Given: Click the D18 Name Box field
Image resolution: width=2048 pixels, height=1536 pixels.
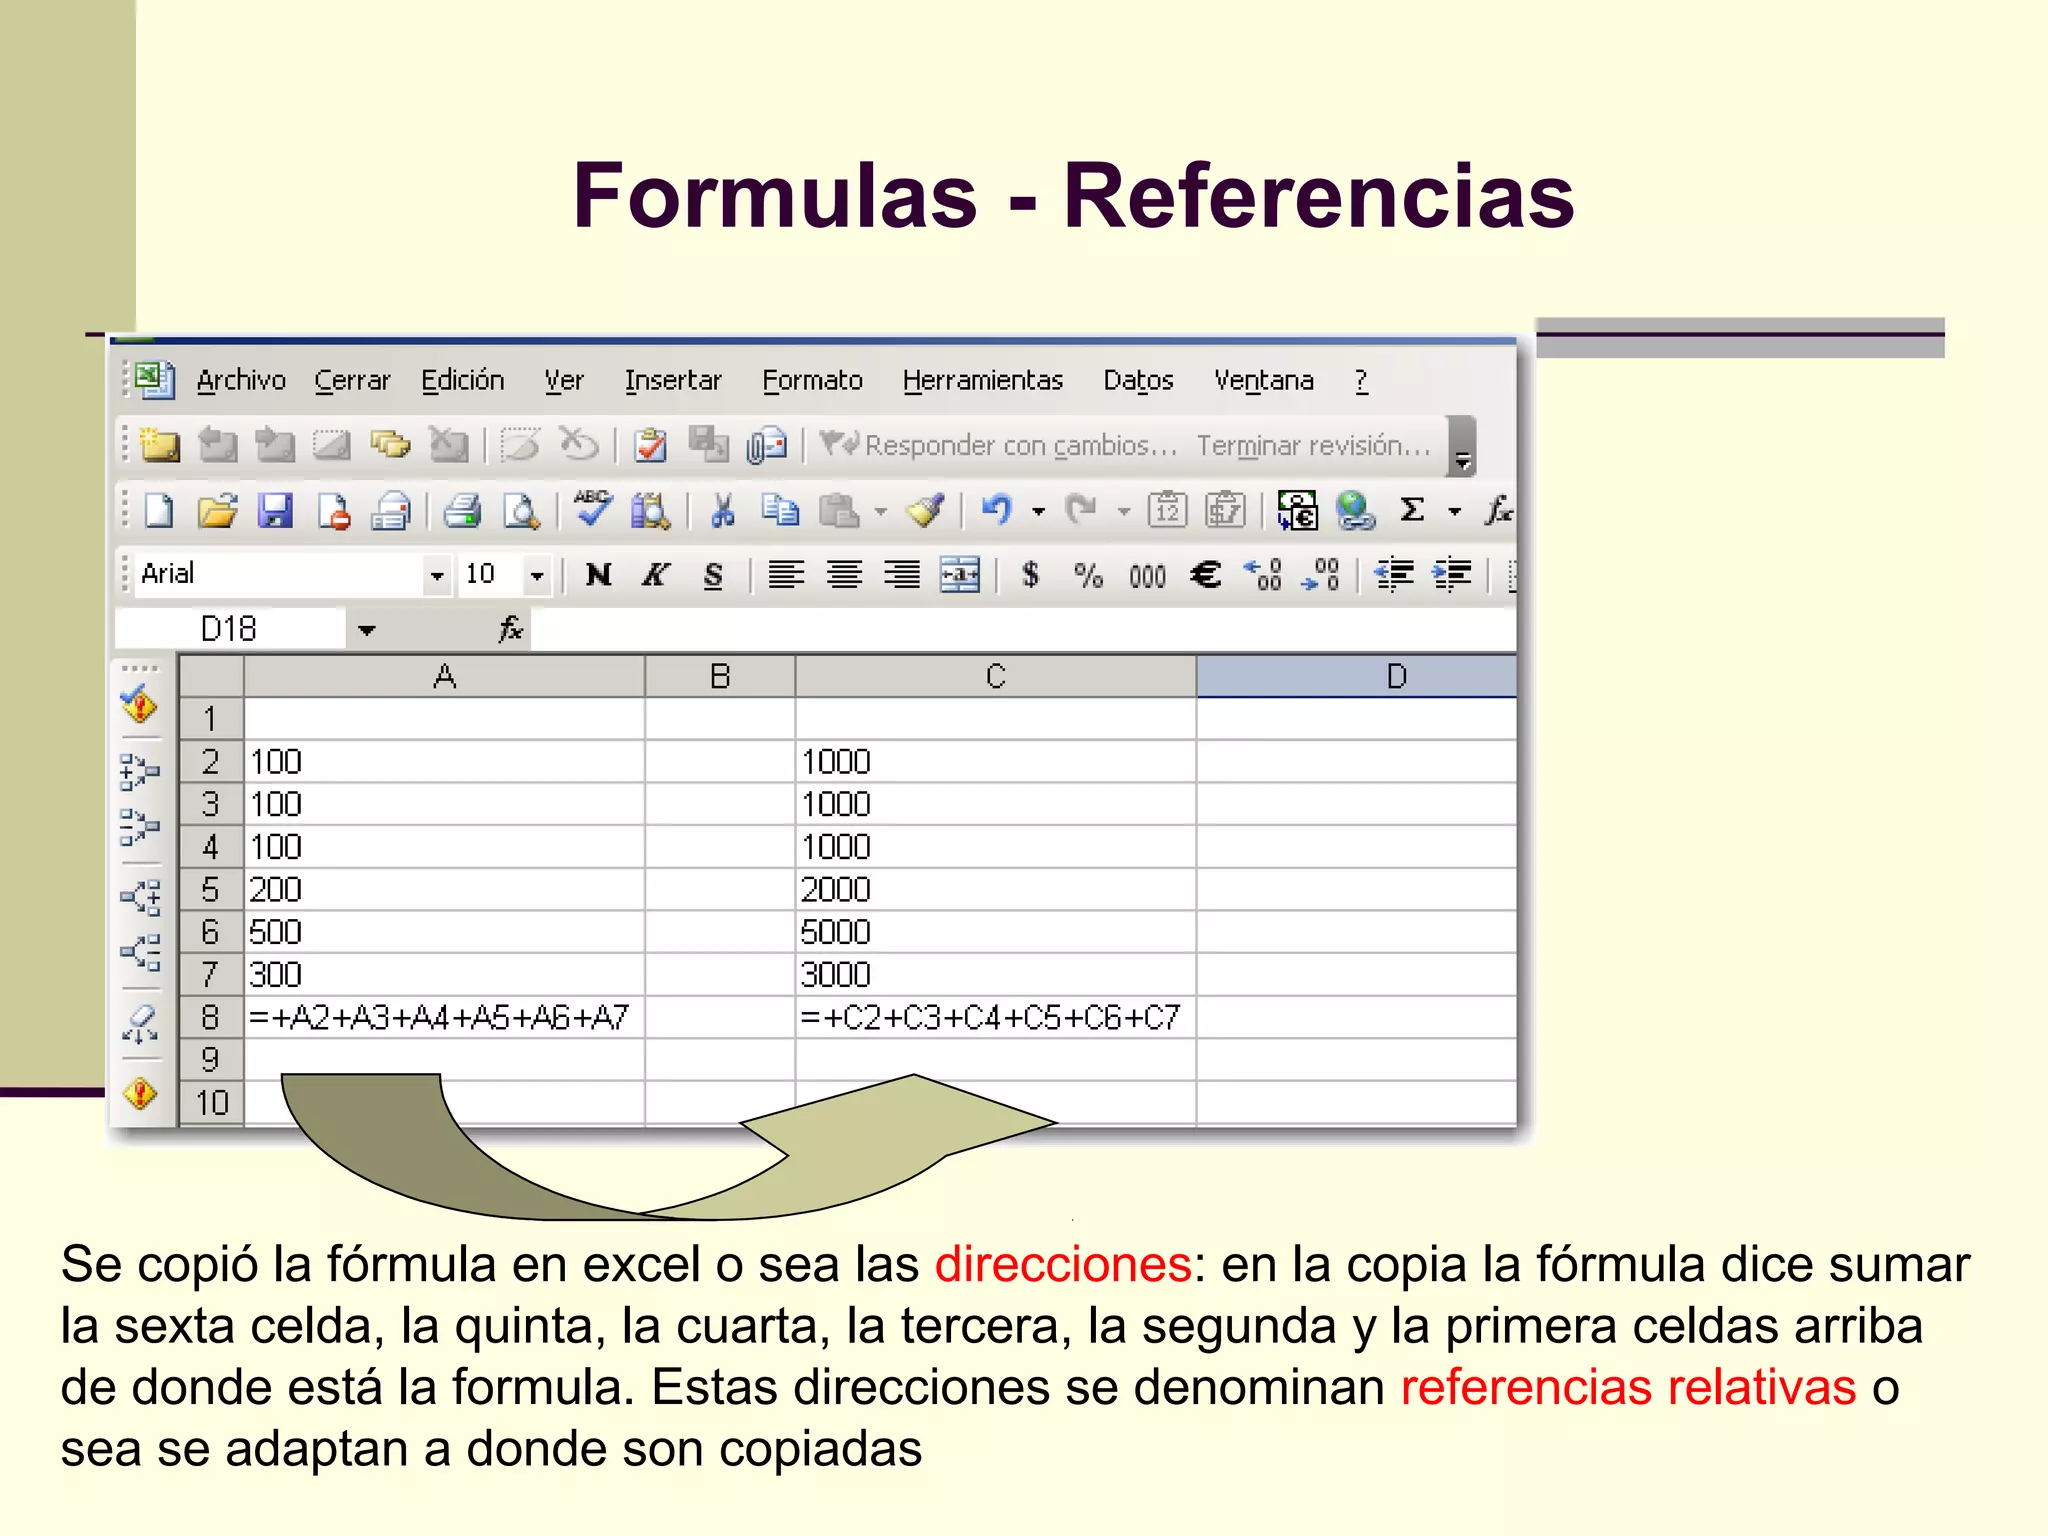Looking at the screenshot, I should [x=229, y=629].
